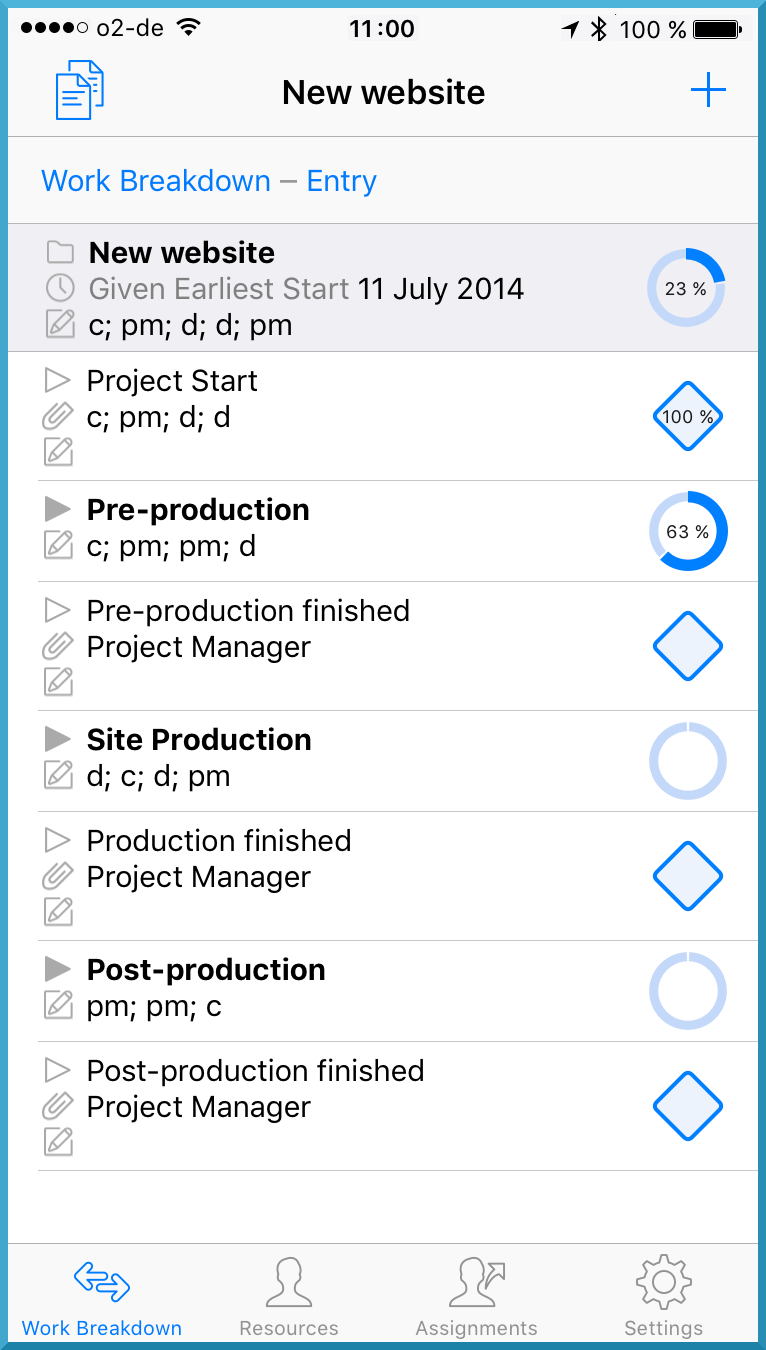Select the bold New website entry title

[182, 252]
